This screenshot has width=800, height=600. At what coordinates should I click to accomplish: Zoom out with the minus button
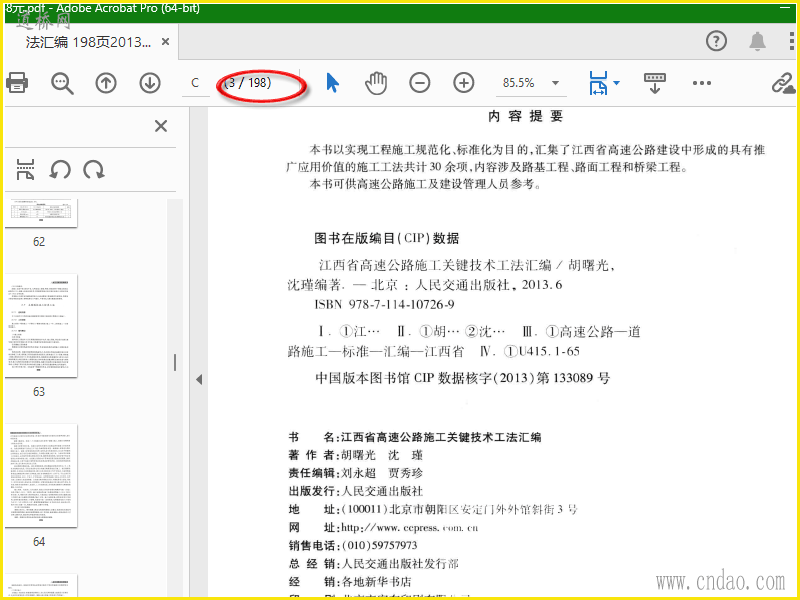(x=420, y=83)
